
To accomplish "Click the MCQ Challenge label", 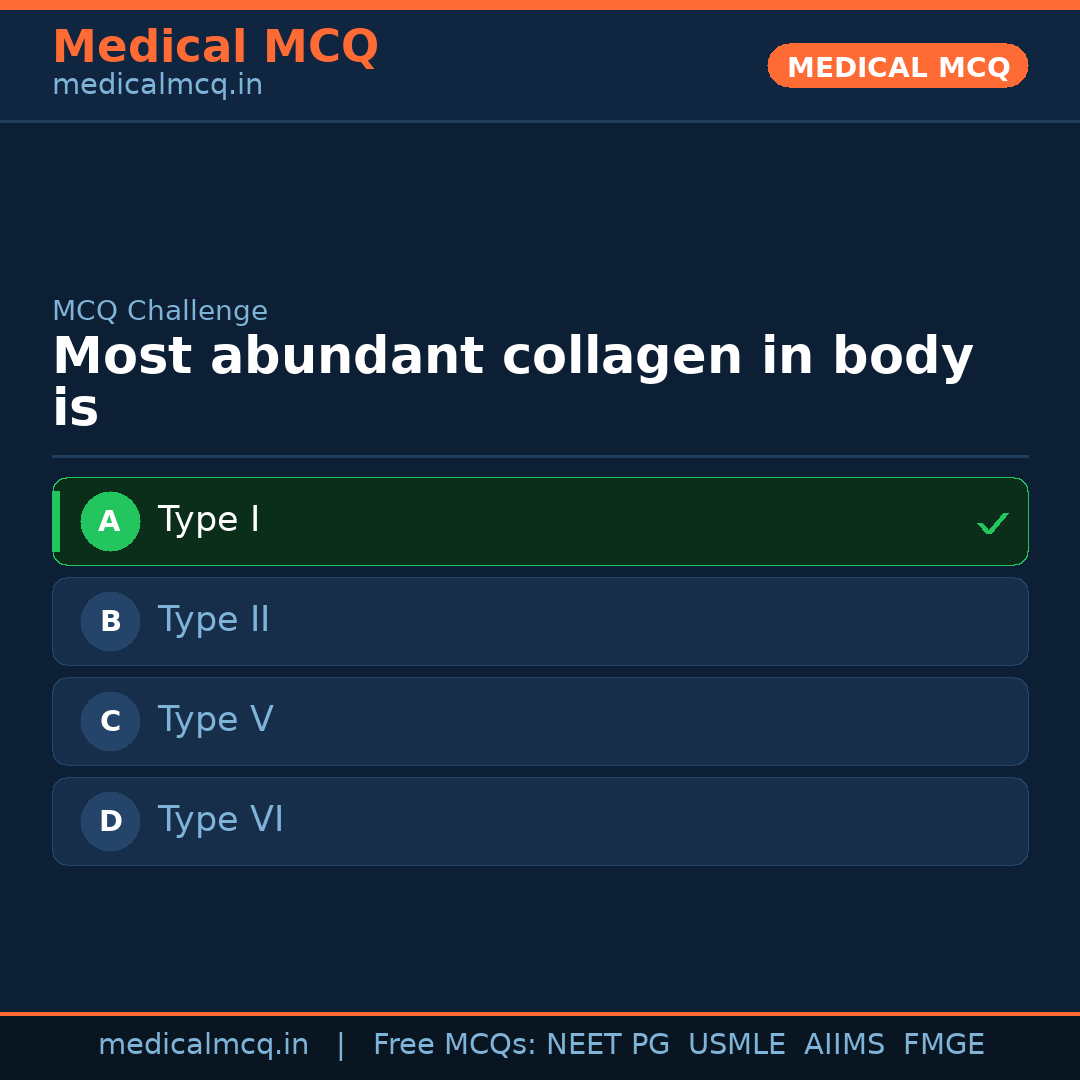I will 160,311.
